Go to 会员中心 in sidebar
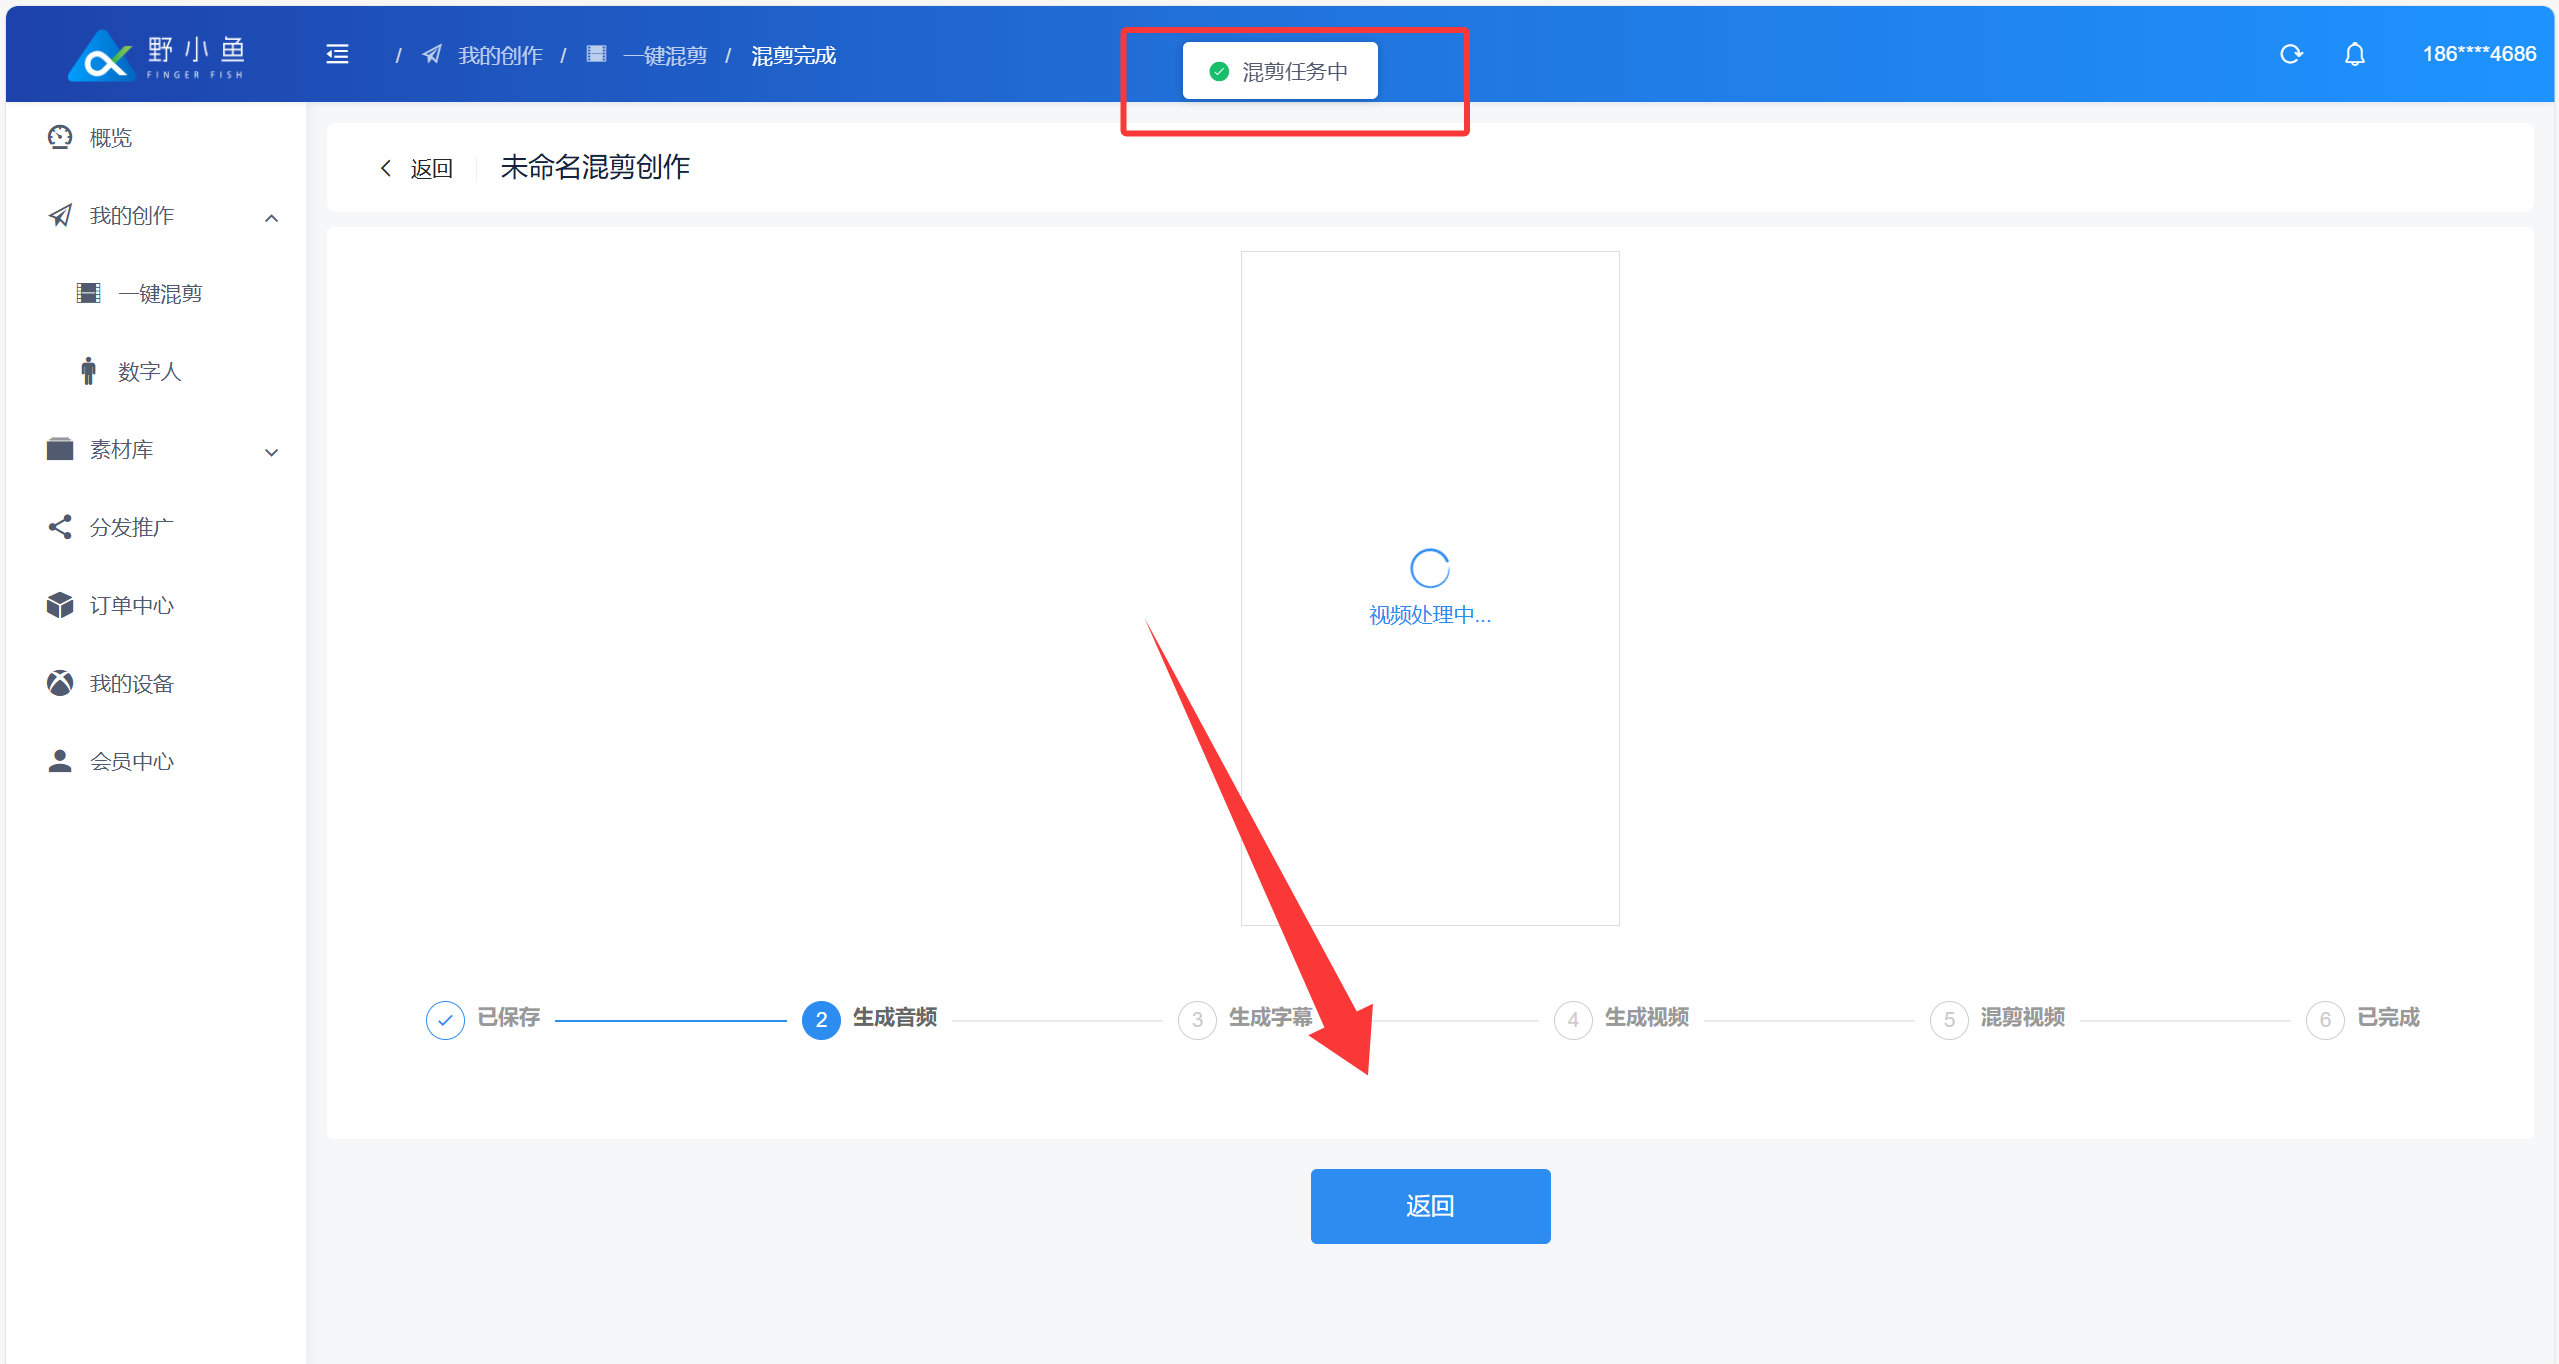 [x=131, y=761]
